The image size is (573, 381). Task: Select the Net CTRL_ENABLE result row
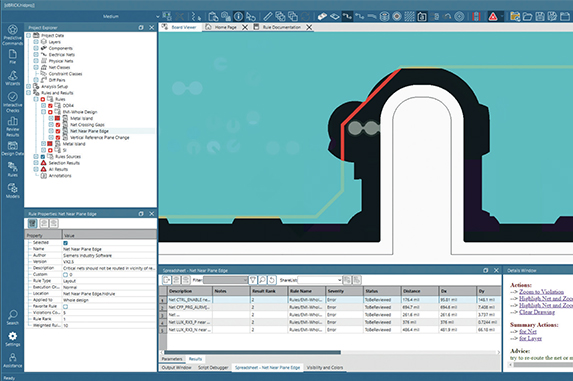tap(330, 300)
